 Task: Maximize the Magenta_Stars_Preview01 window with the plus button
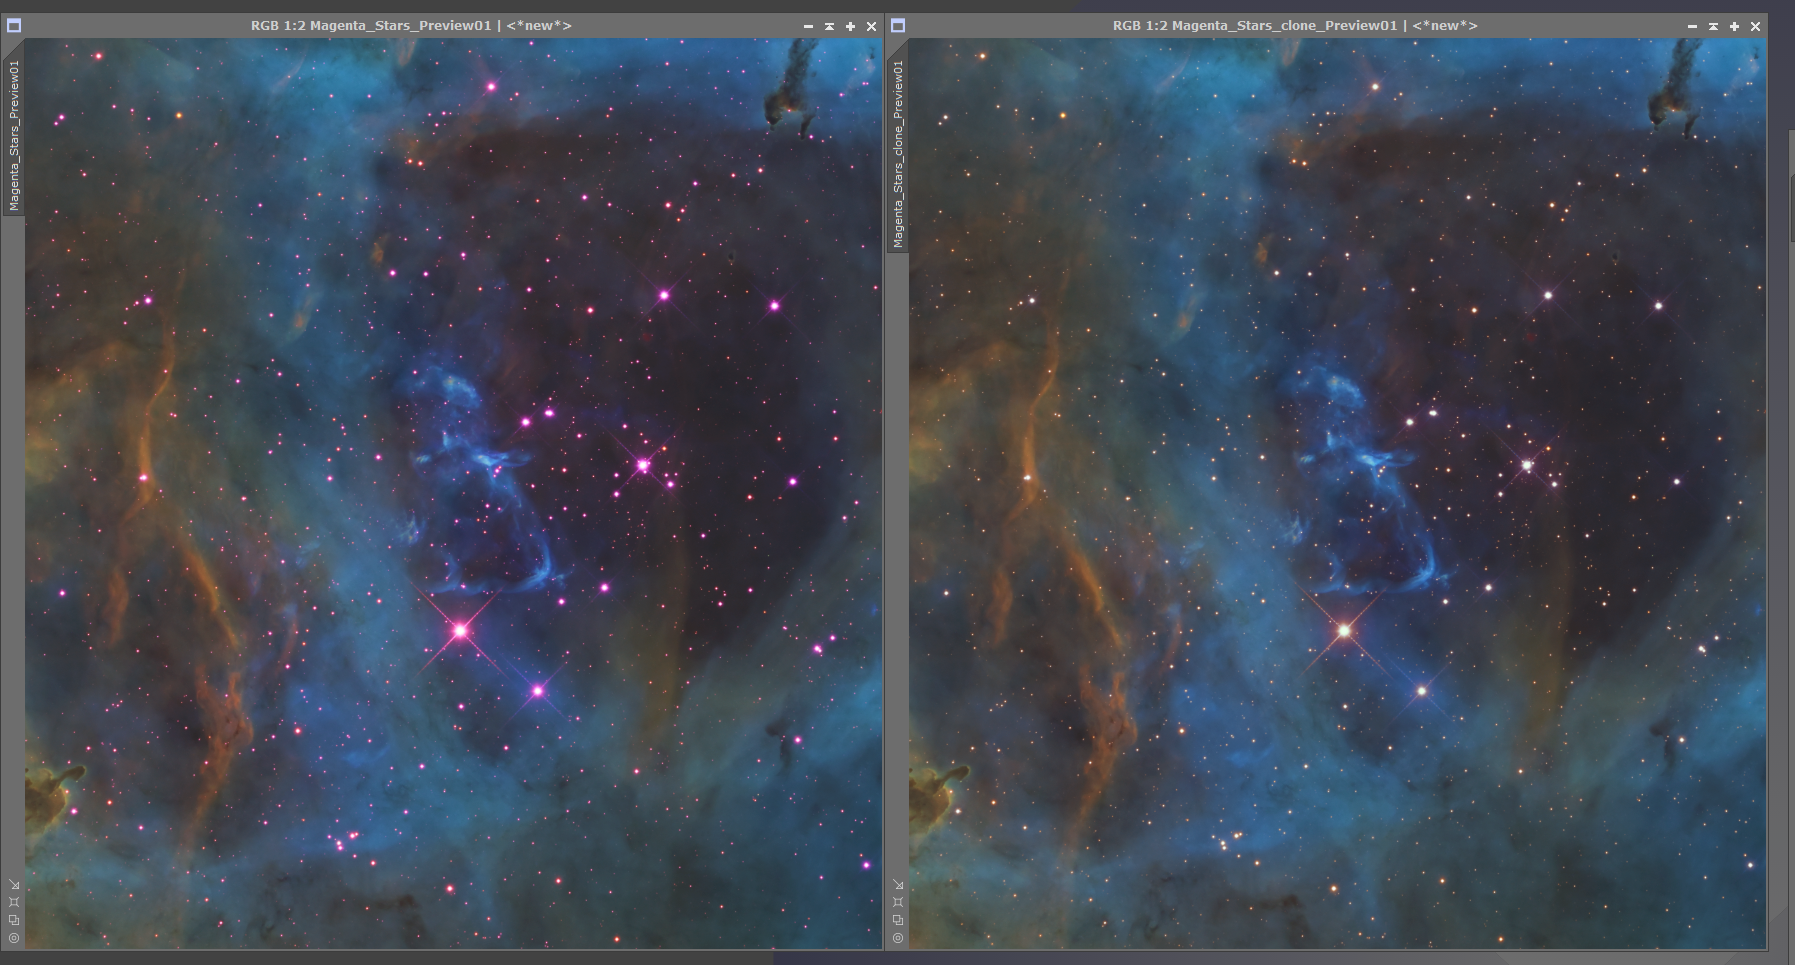pos(850,26)
